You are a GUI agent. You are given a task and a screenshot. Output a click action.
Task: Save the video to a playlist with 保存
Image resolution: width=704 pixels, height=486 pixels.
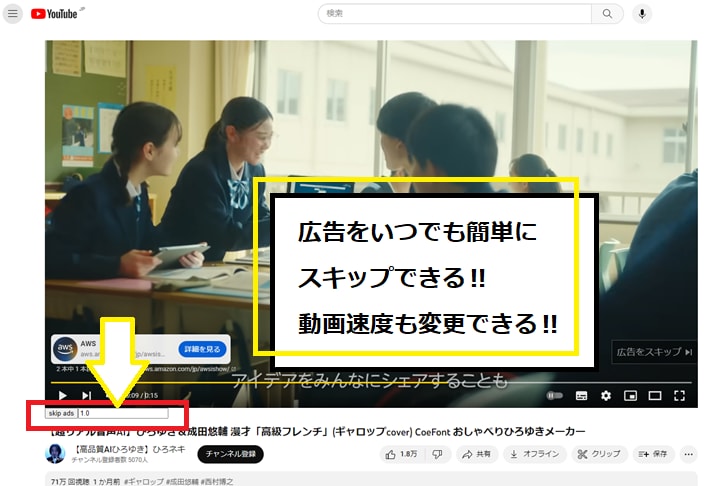653,455
